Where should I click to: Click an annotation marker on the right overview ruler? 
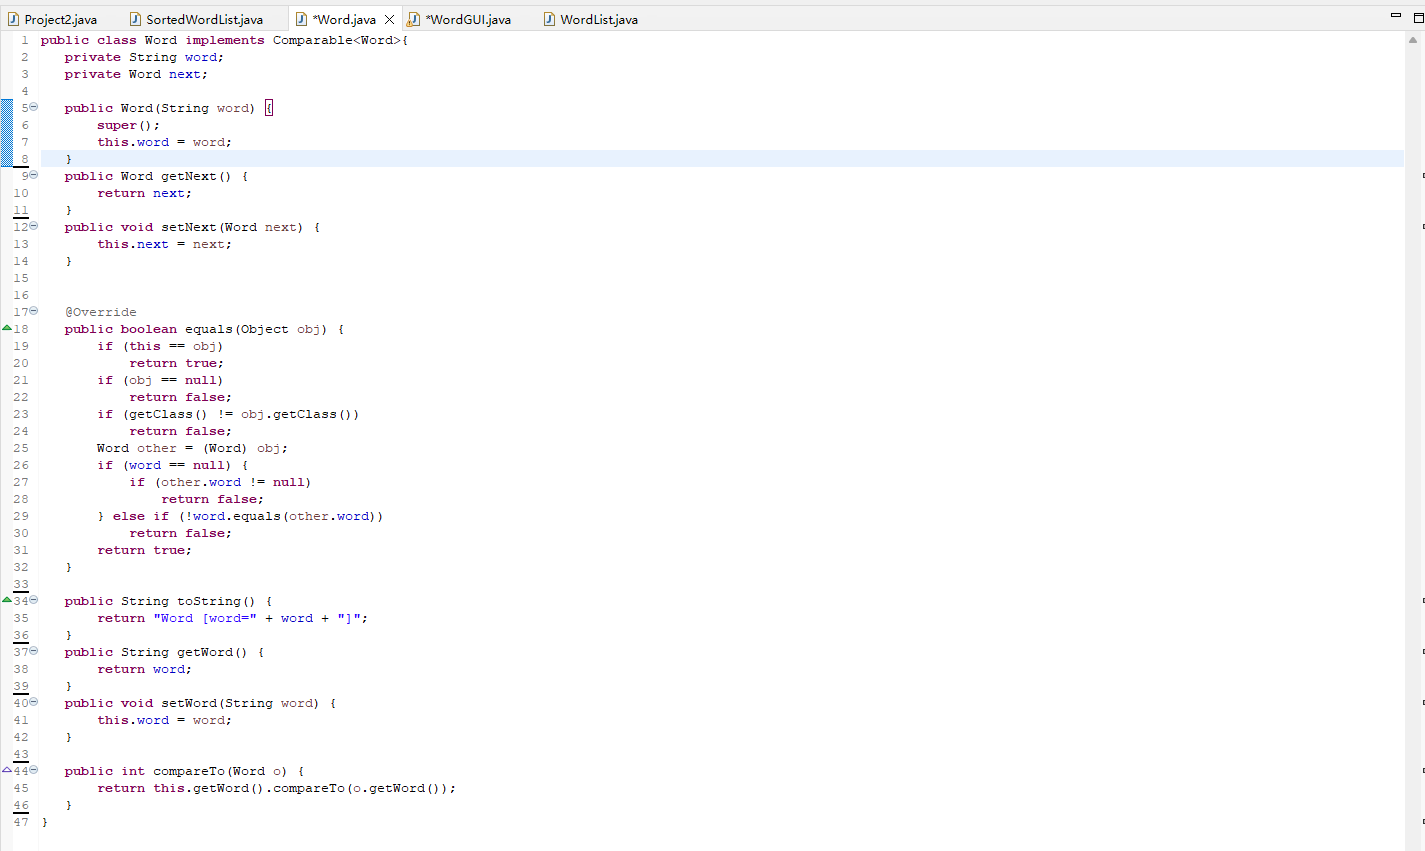[1422, 178]
